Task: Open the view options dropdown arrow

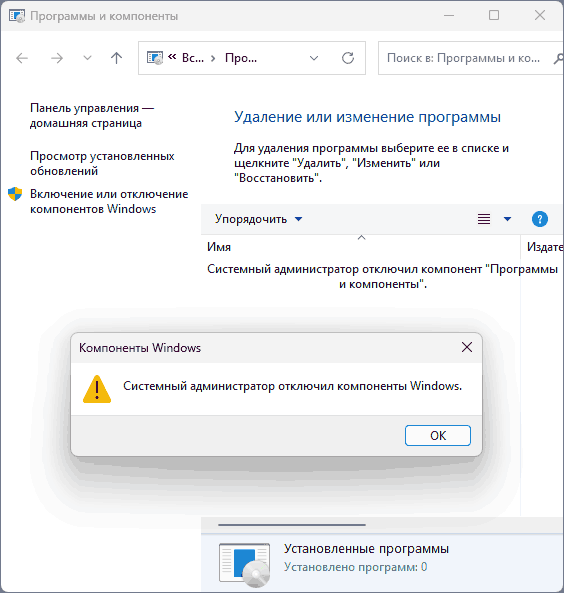Action: (x=507, y=219)
